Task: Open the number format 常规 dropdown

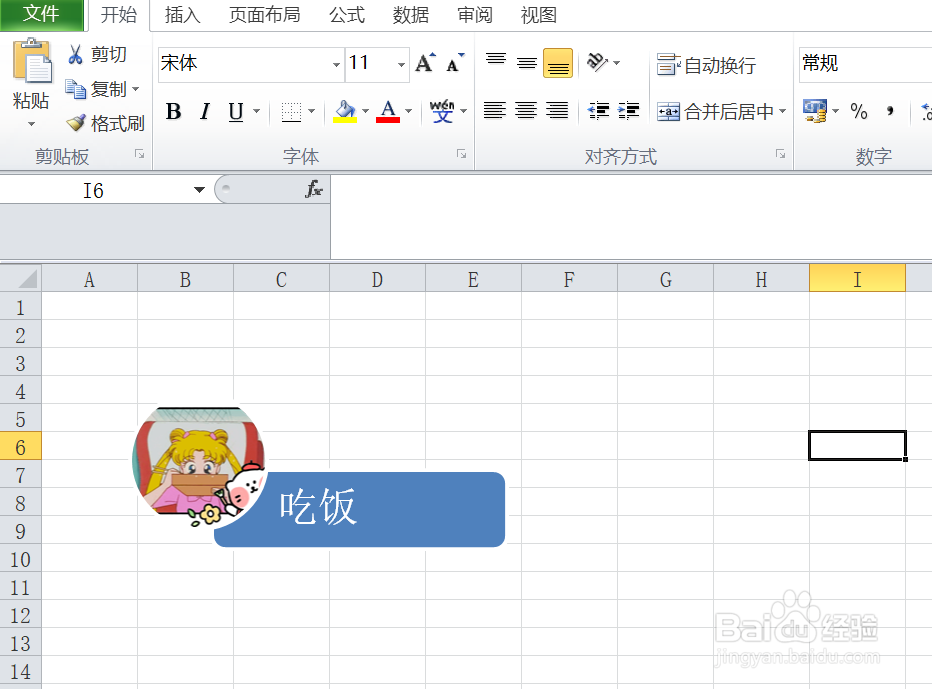Action: pyautogui.click(x=865, y=63)
